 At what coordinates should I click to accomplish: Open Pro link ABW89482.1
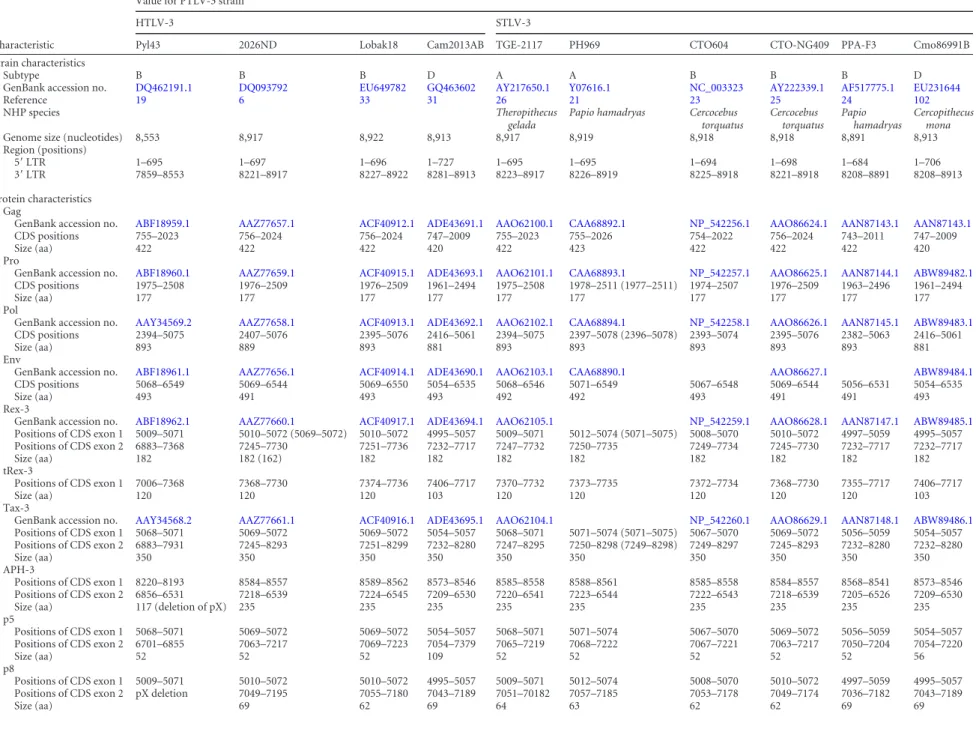[x=942, y=273]
